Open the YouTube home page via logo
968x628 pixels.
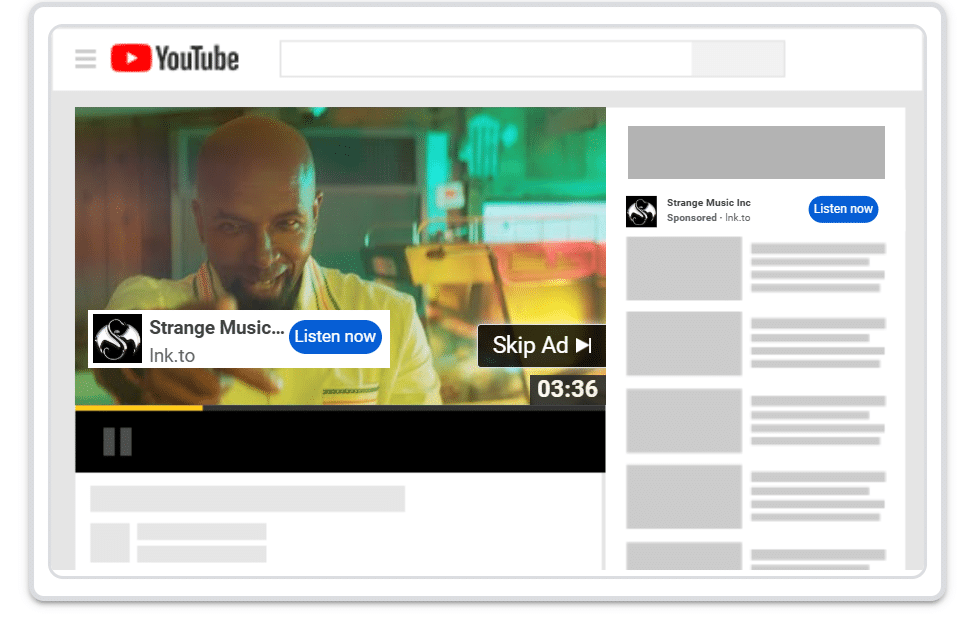(x=175, y=58)
